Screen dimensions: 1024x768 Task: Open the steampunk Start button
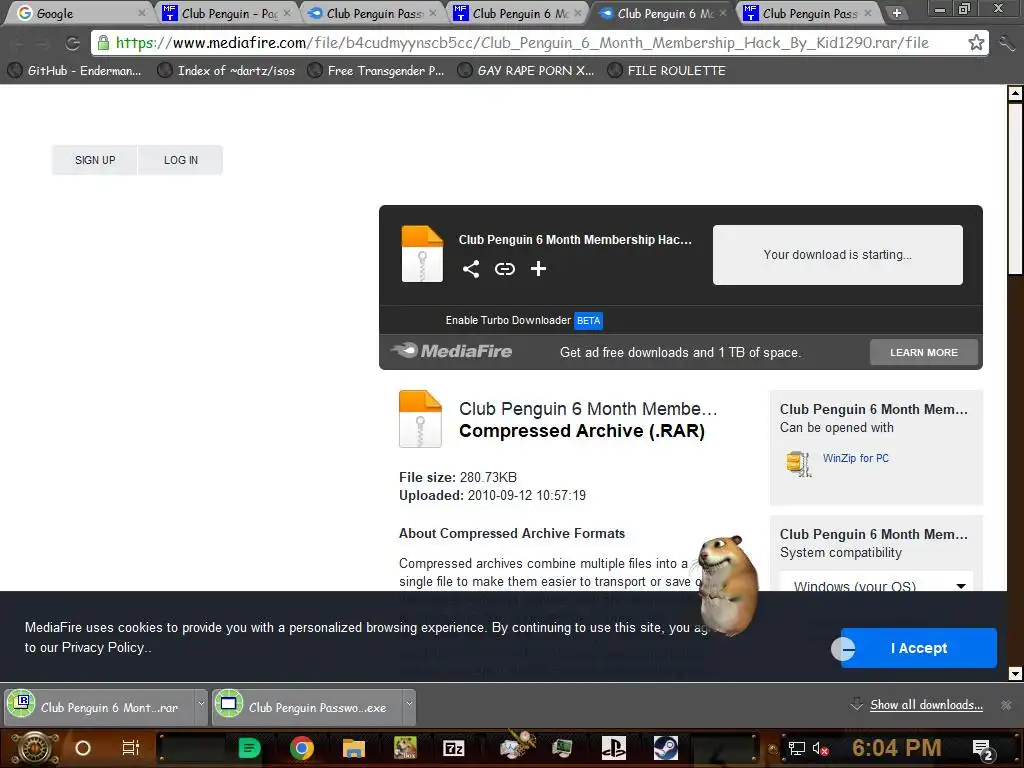[35, 748]
